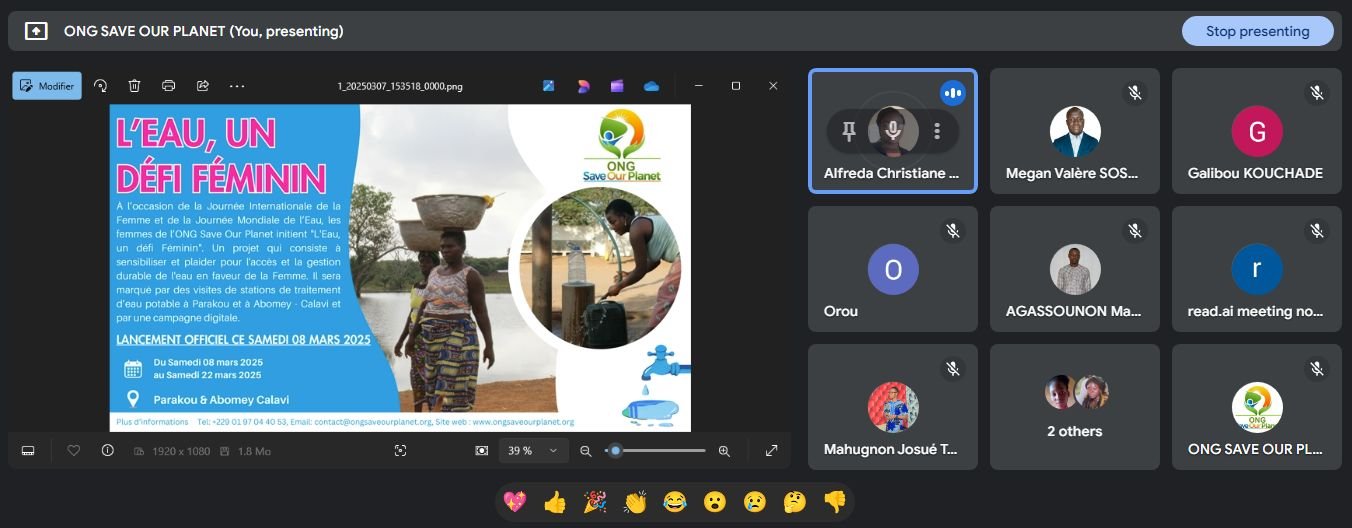The width and height of the screenshot is (1352, 528).
Task: Toggle the filmstrip view icon in Photos
Action: (x=28, y=451)
